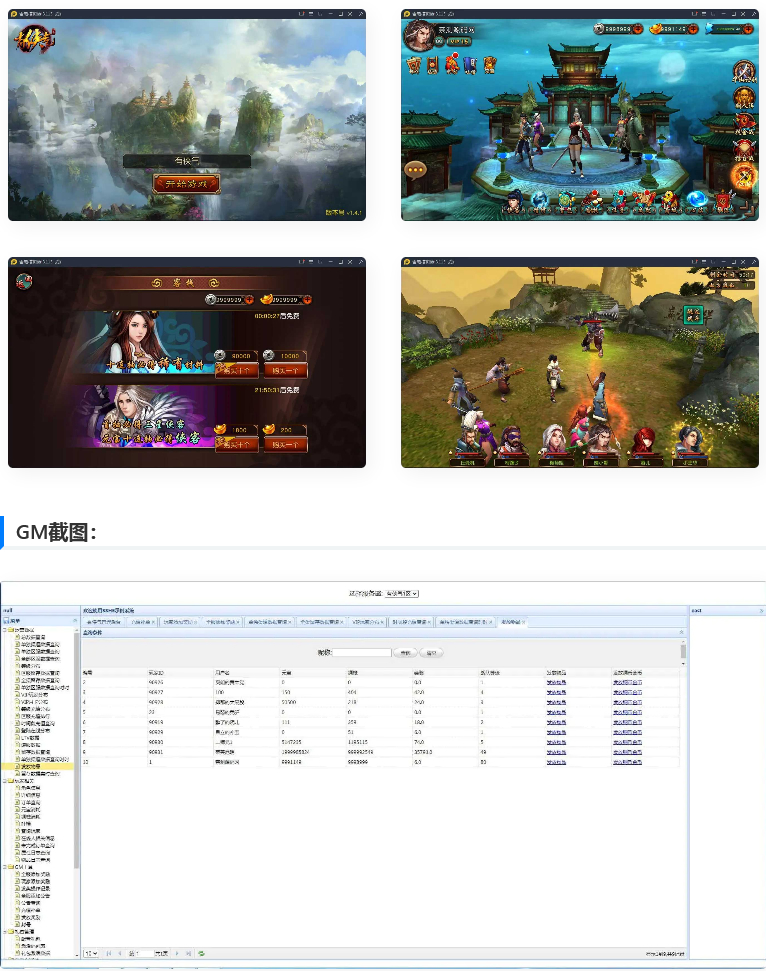Click the refresh icon in GM pagination bar

click(201, 953)
